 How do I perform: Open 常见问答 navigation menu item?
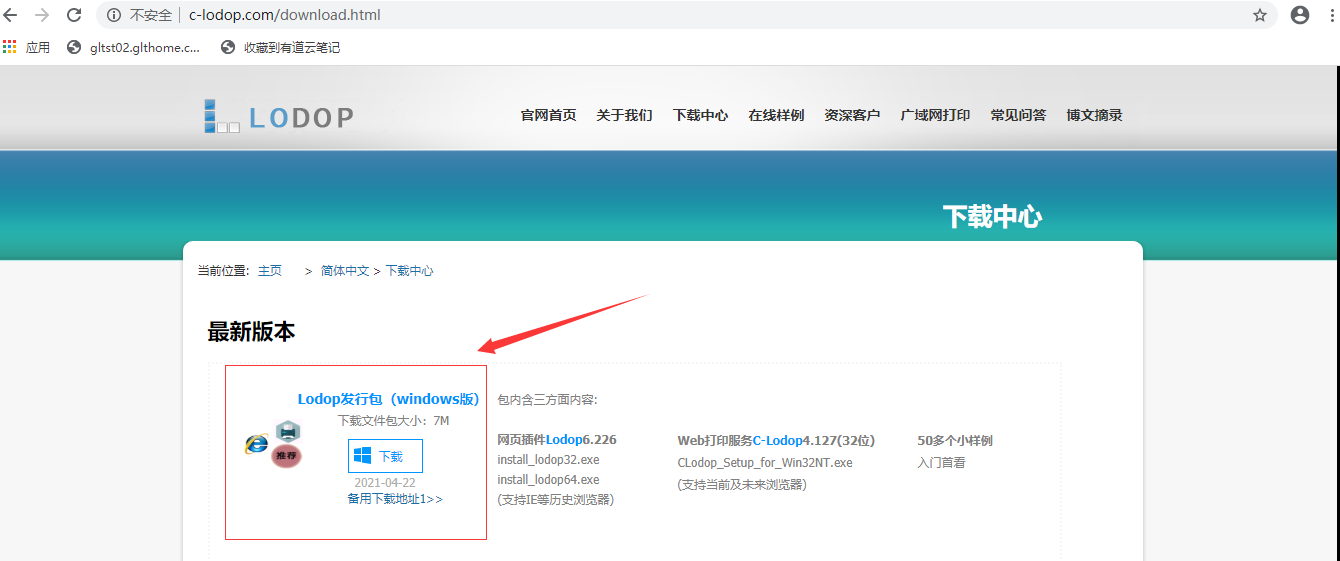1018,115
